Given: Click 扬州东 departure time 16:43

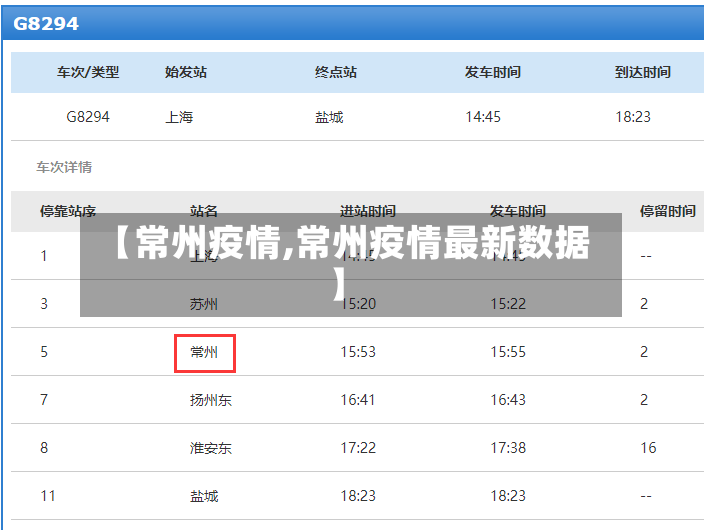Looking at the screenshot, I should (508, 400).
